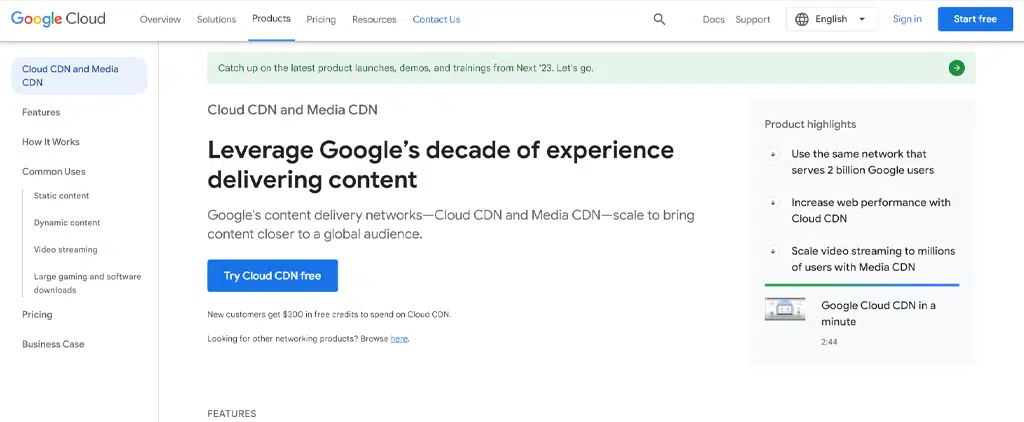This screenshot has height=422, width=1024.
Task: Click the Product highlights heading
Action: click(810, 124)
